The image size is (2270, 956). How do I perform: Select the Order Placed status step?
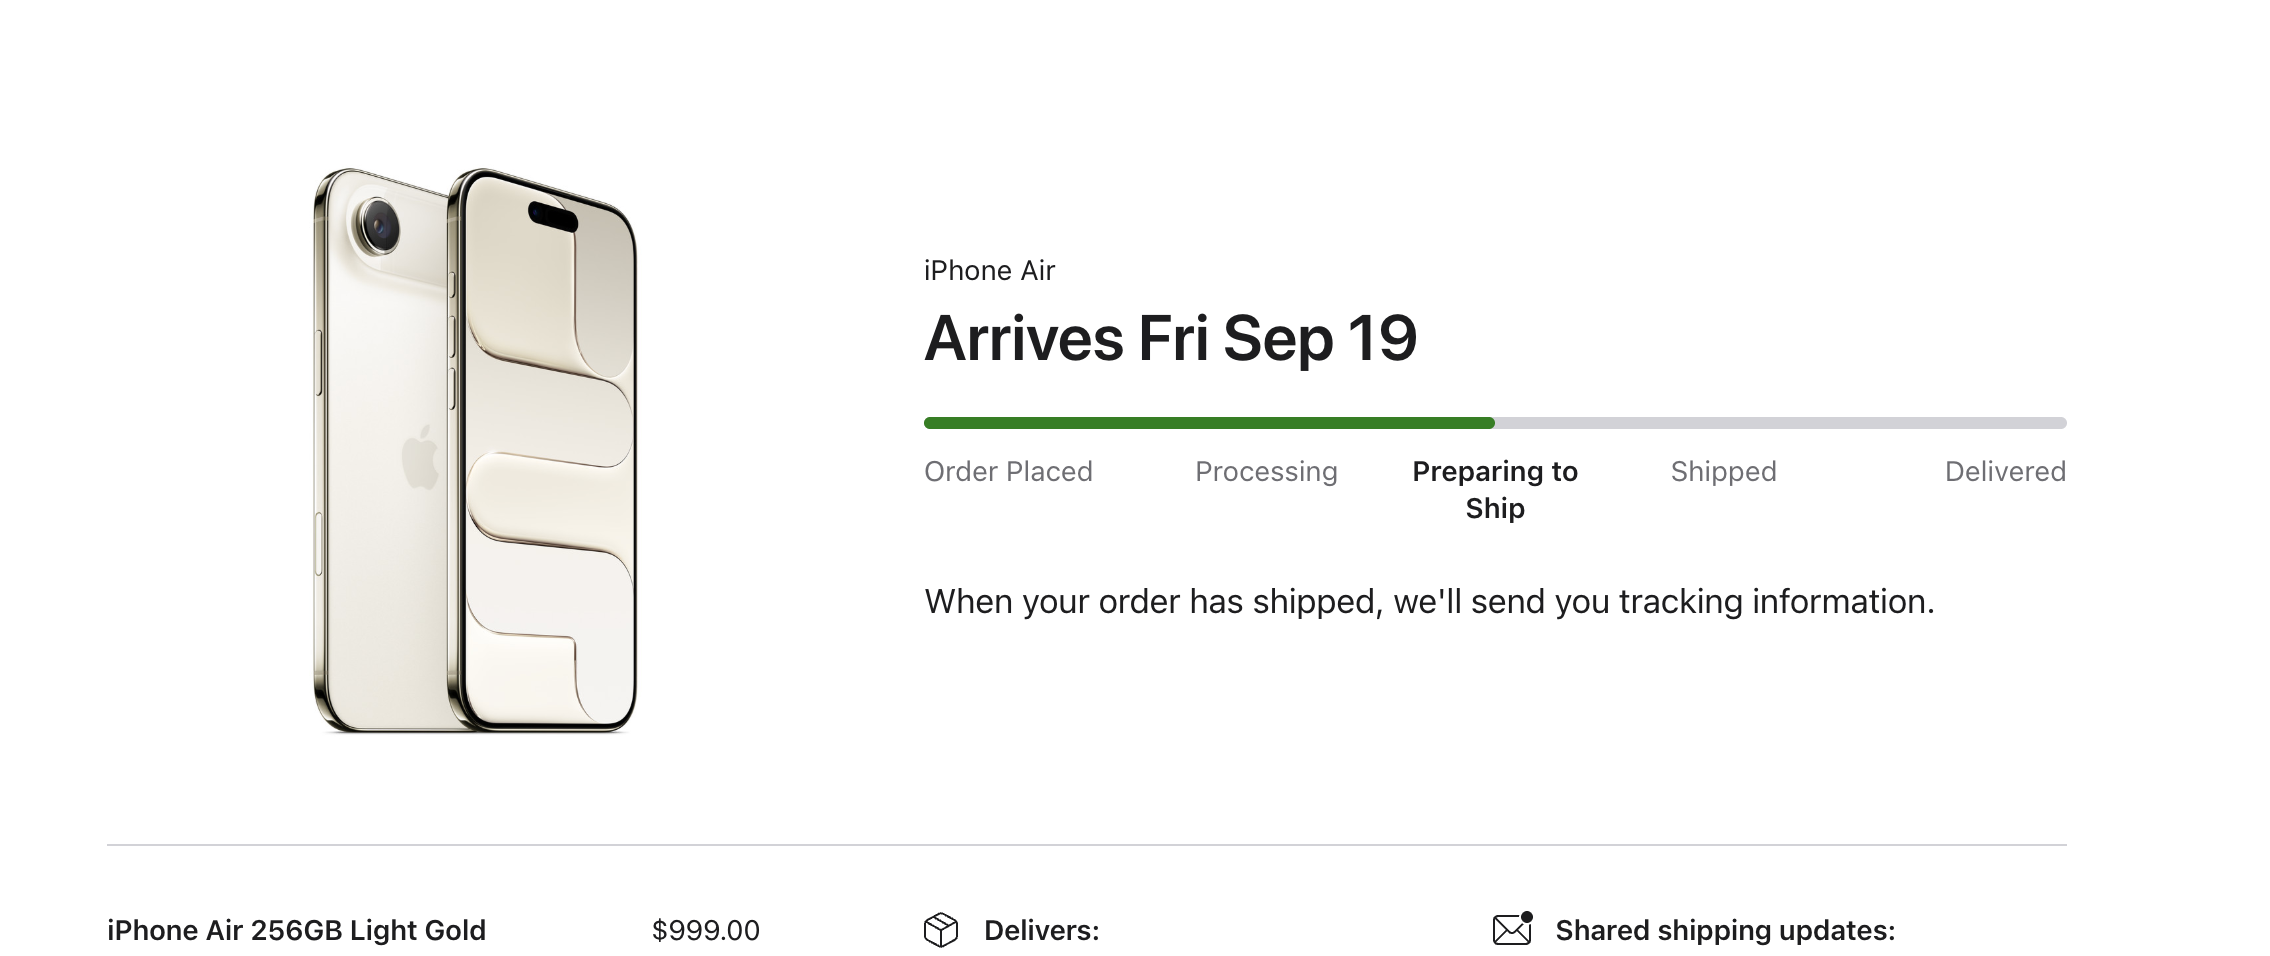click(1008, 471)
